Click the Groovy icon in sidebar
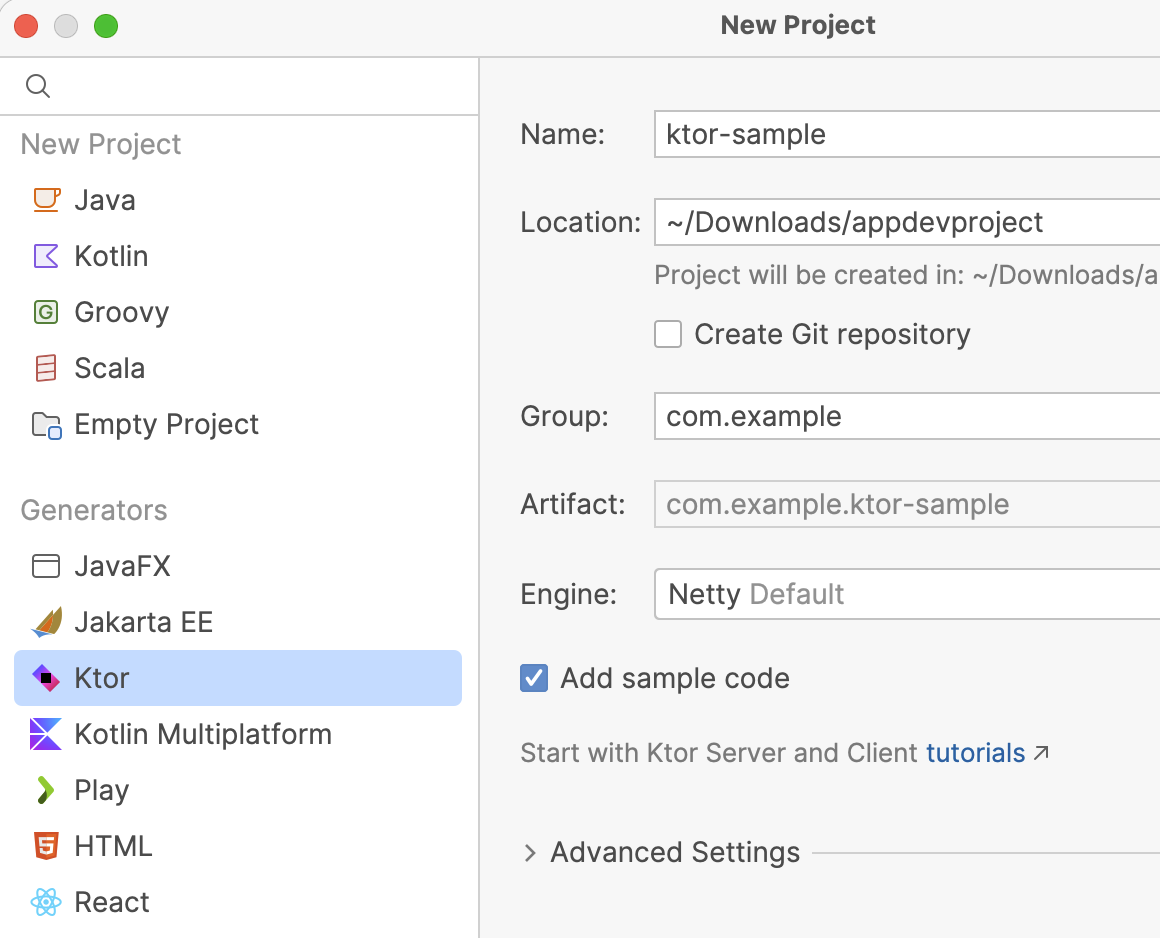The image size is (1160, 938). pyautogui.click(x=46, y=312)
